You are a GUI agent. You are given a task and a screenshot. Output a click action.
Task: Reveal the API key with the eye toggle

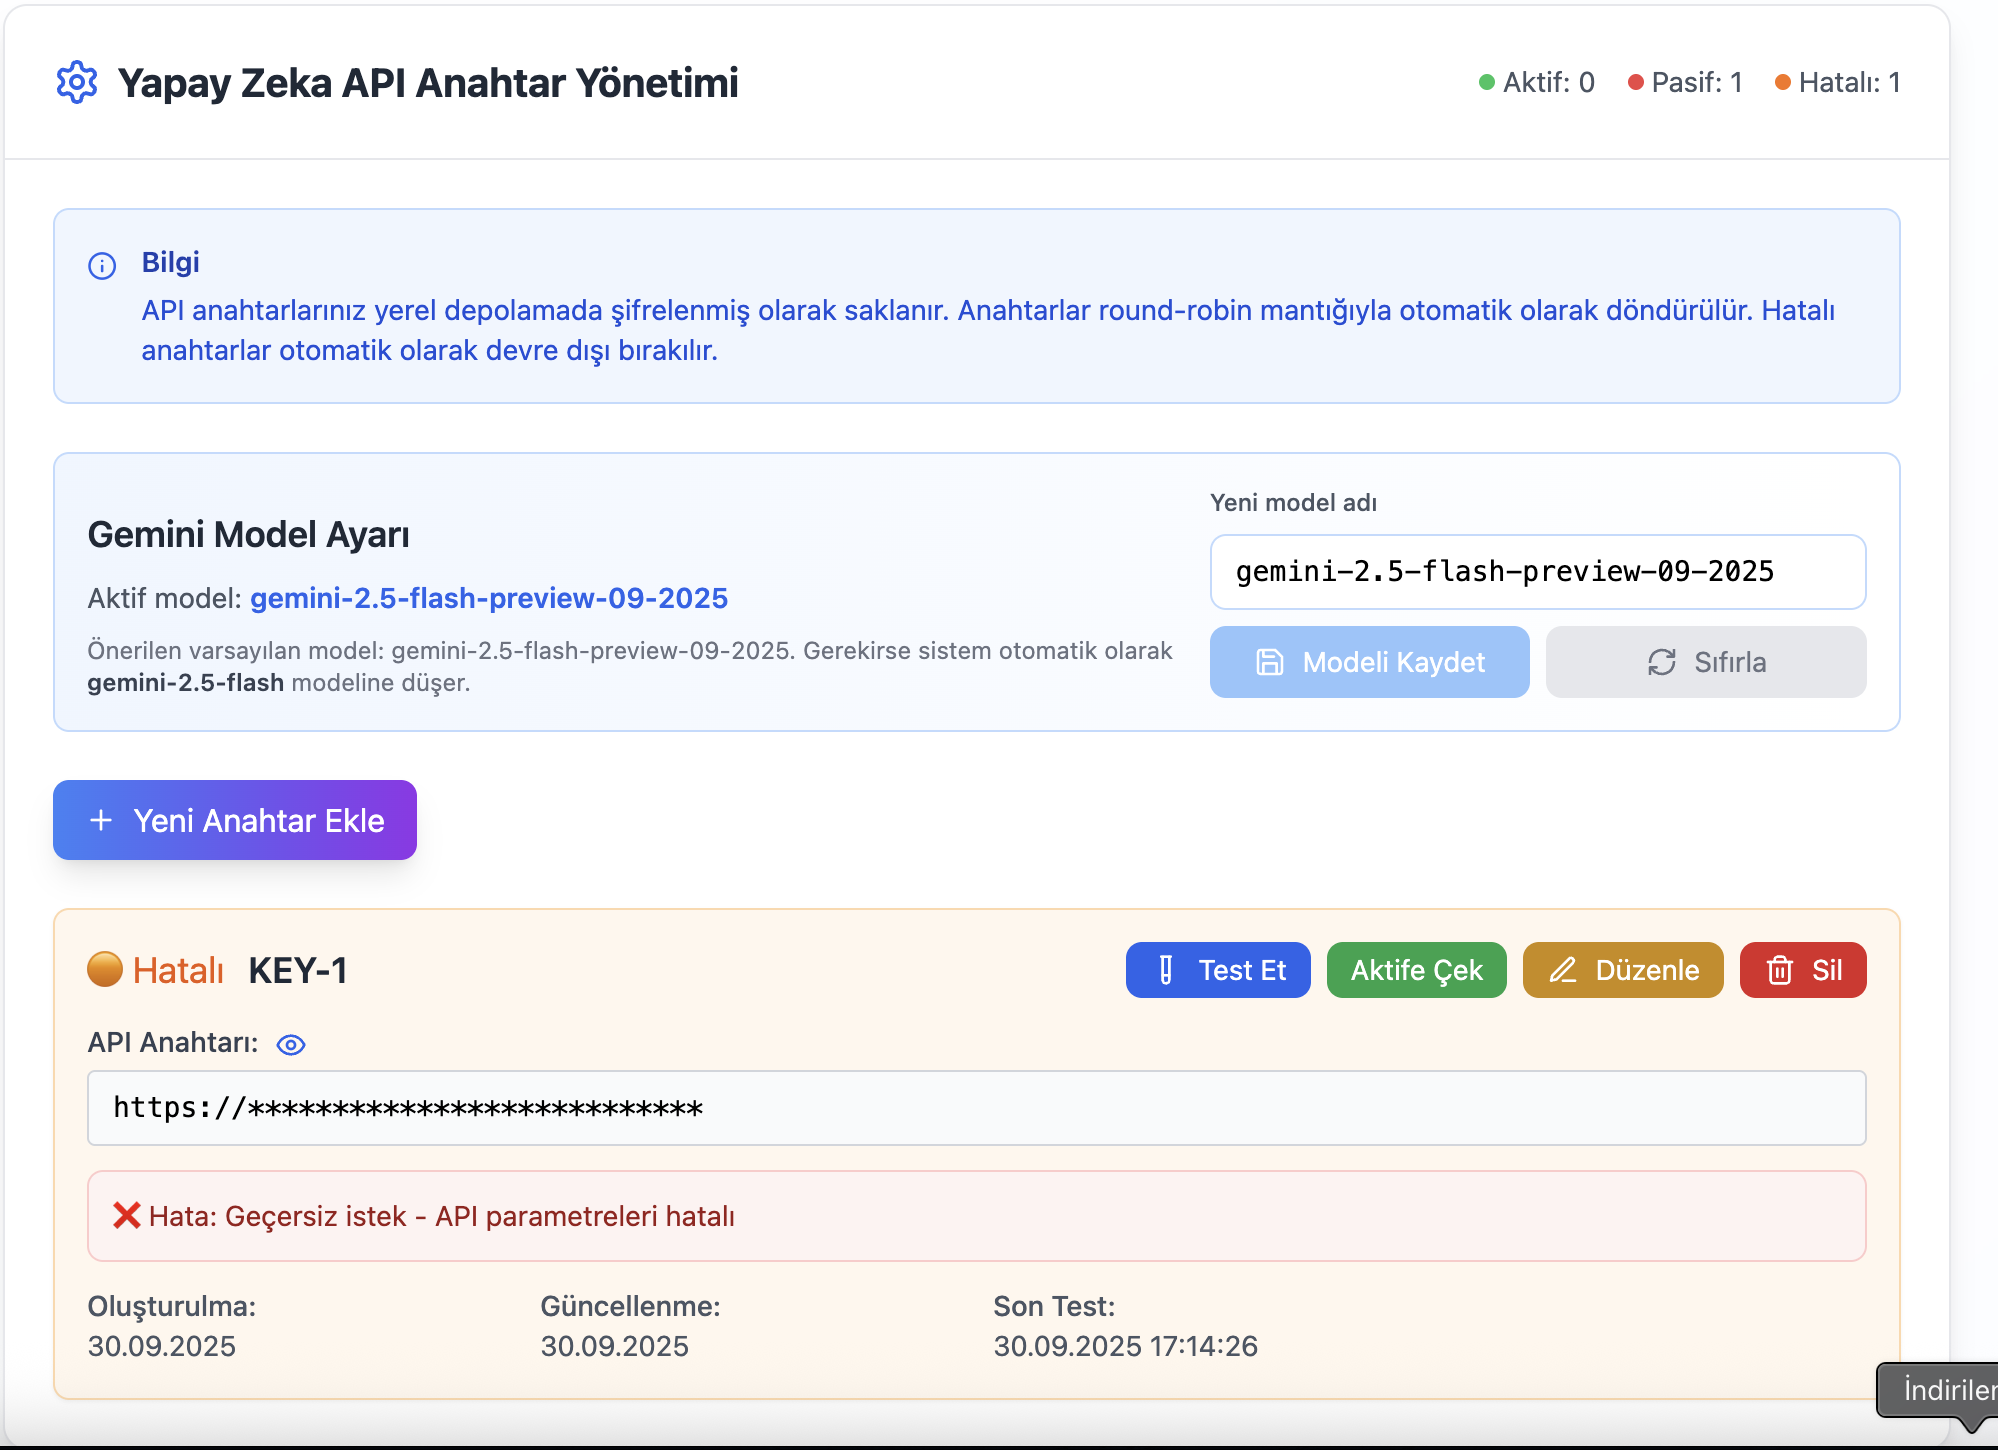pyautogui.click(x=290, y=1044)
